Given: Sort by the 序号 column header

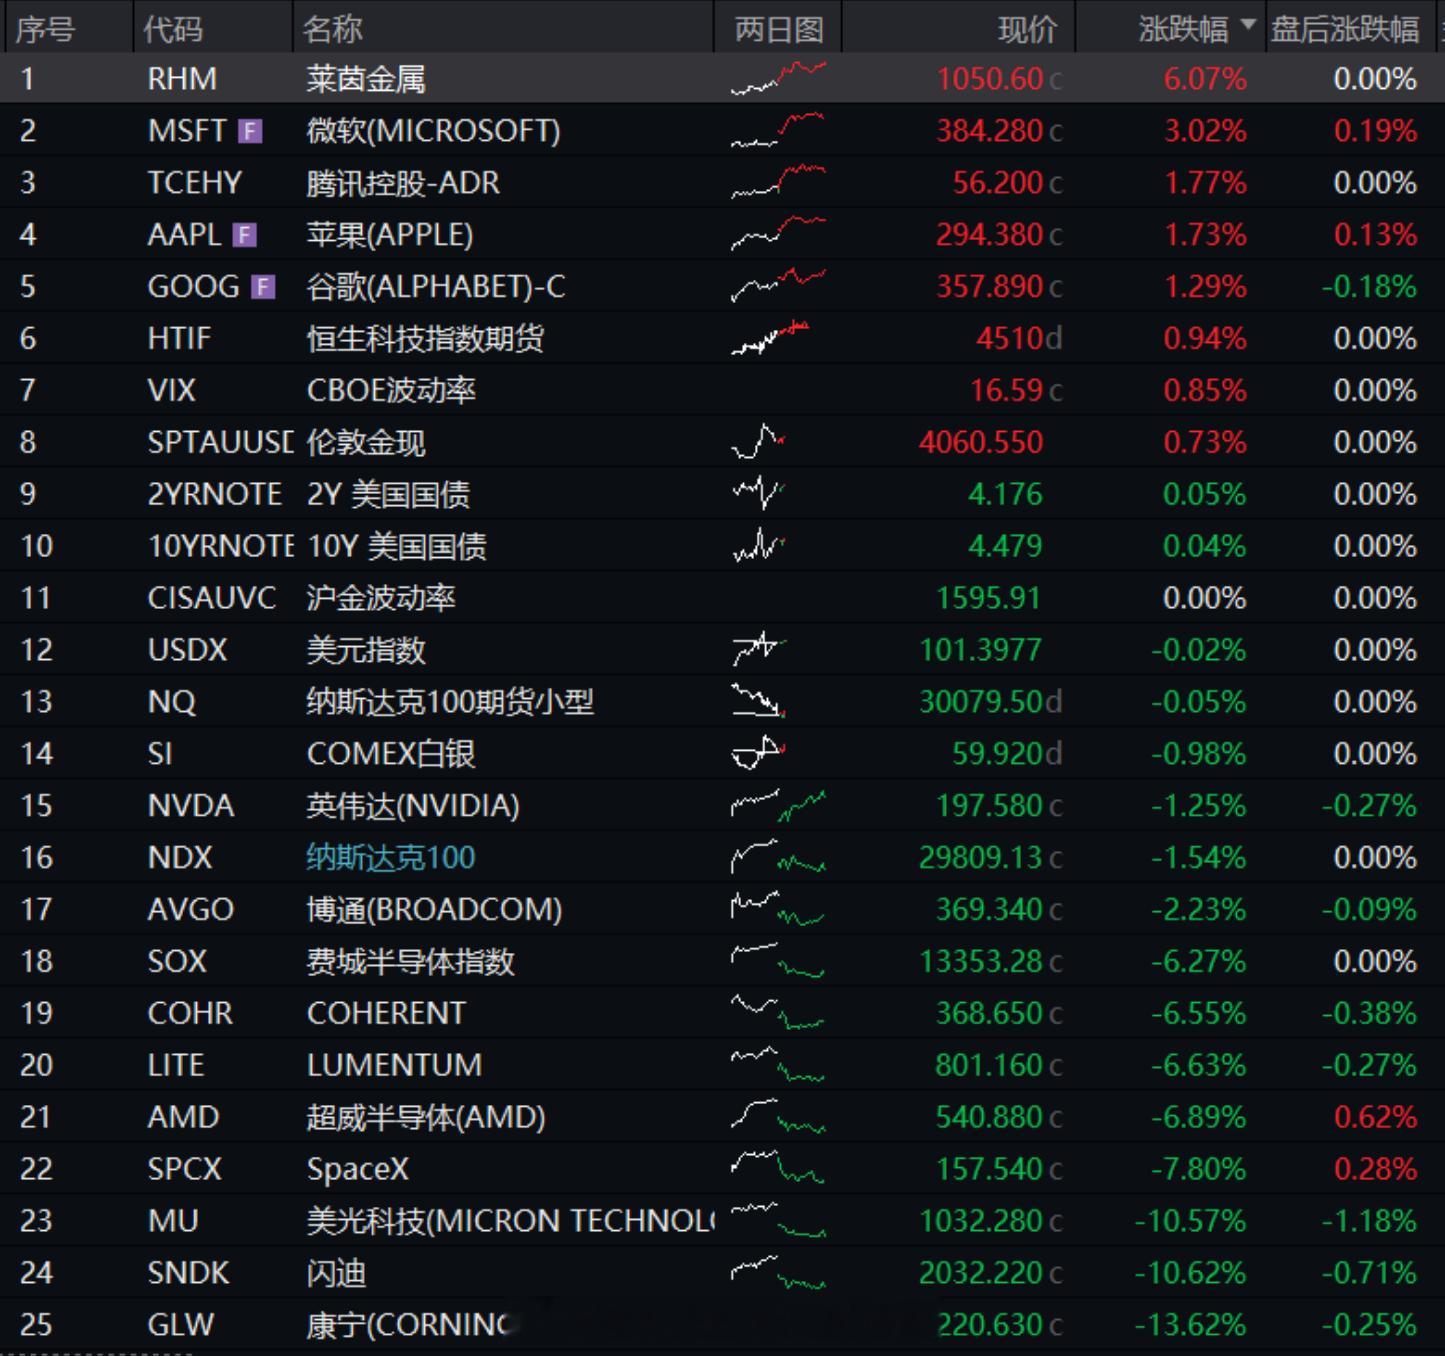Looking at the screenshot, I should click(45, 29).
